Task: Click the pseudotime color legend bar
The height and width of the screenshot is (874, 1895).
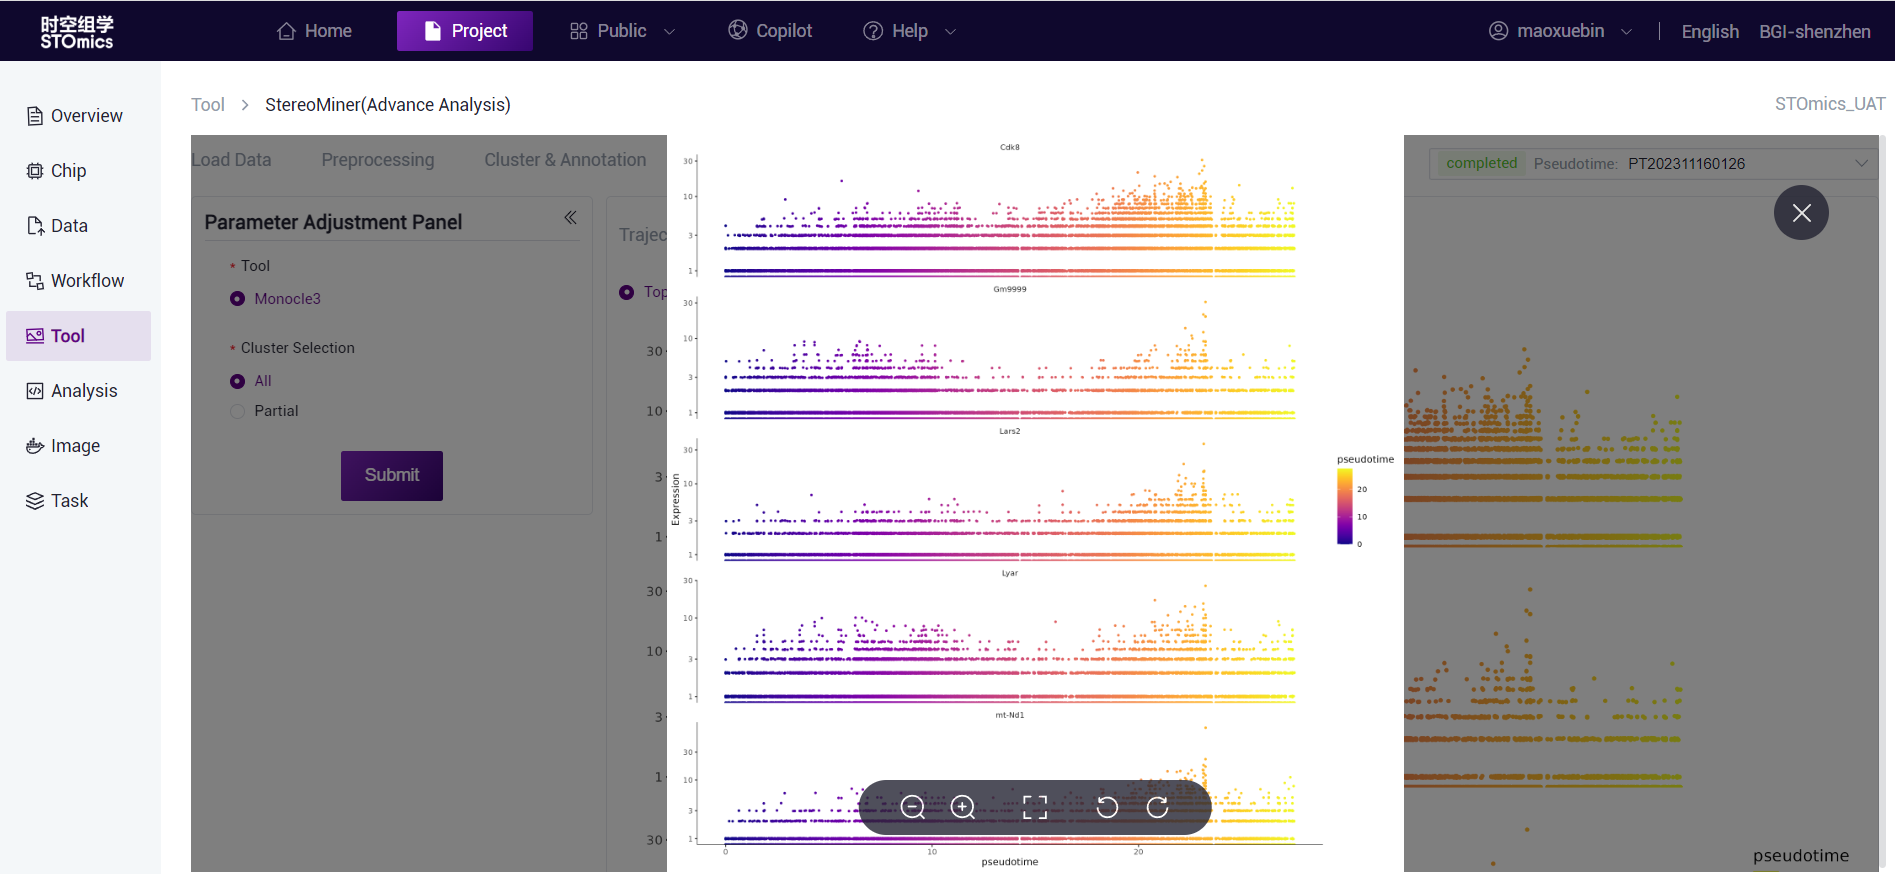Action: [x=1345, y=506]
